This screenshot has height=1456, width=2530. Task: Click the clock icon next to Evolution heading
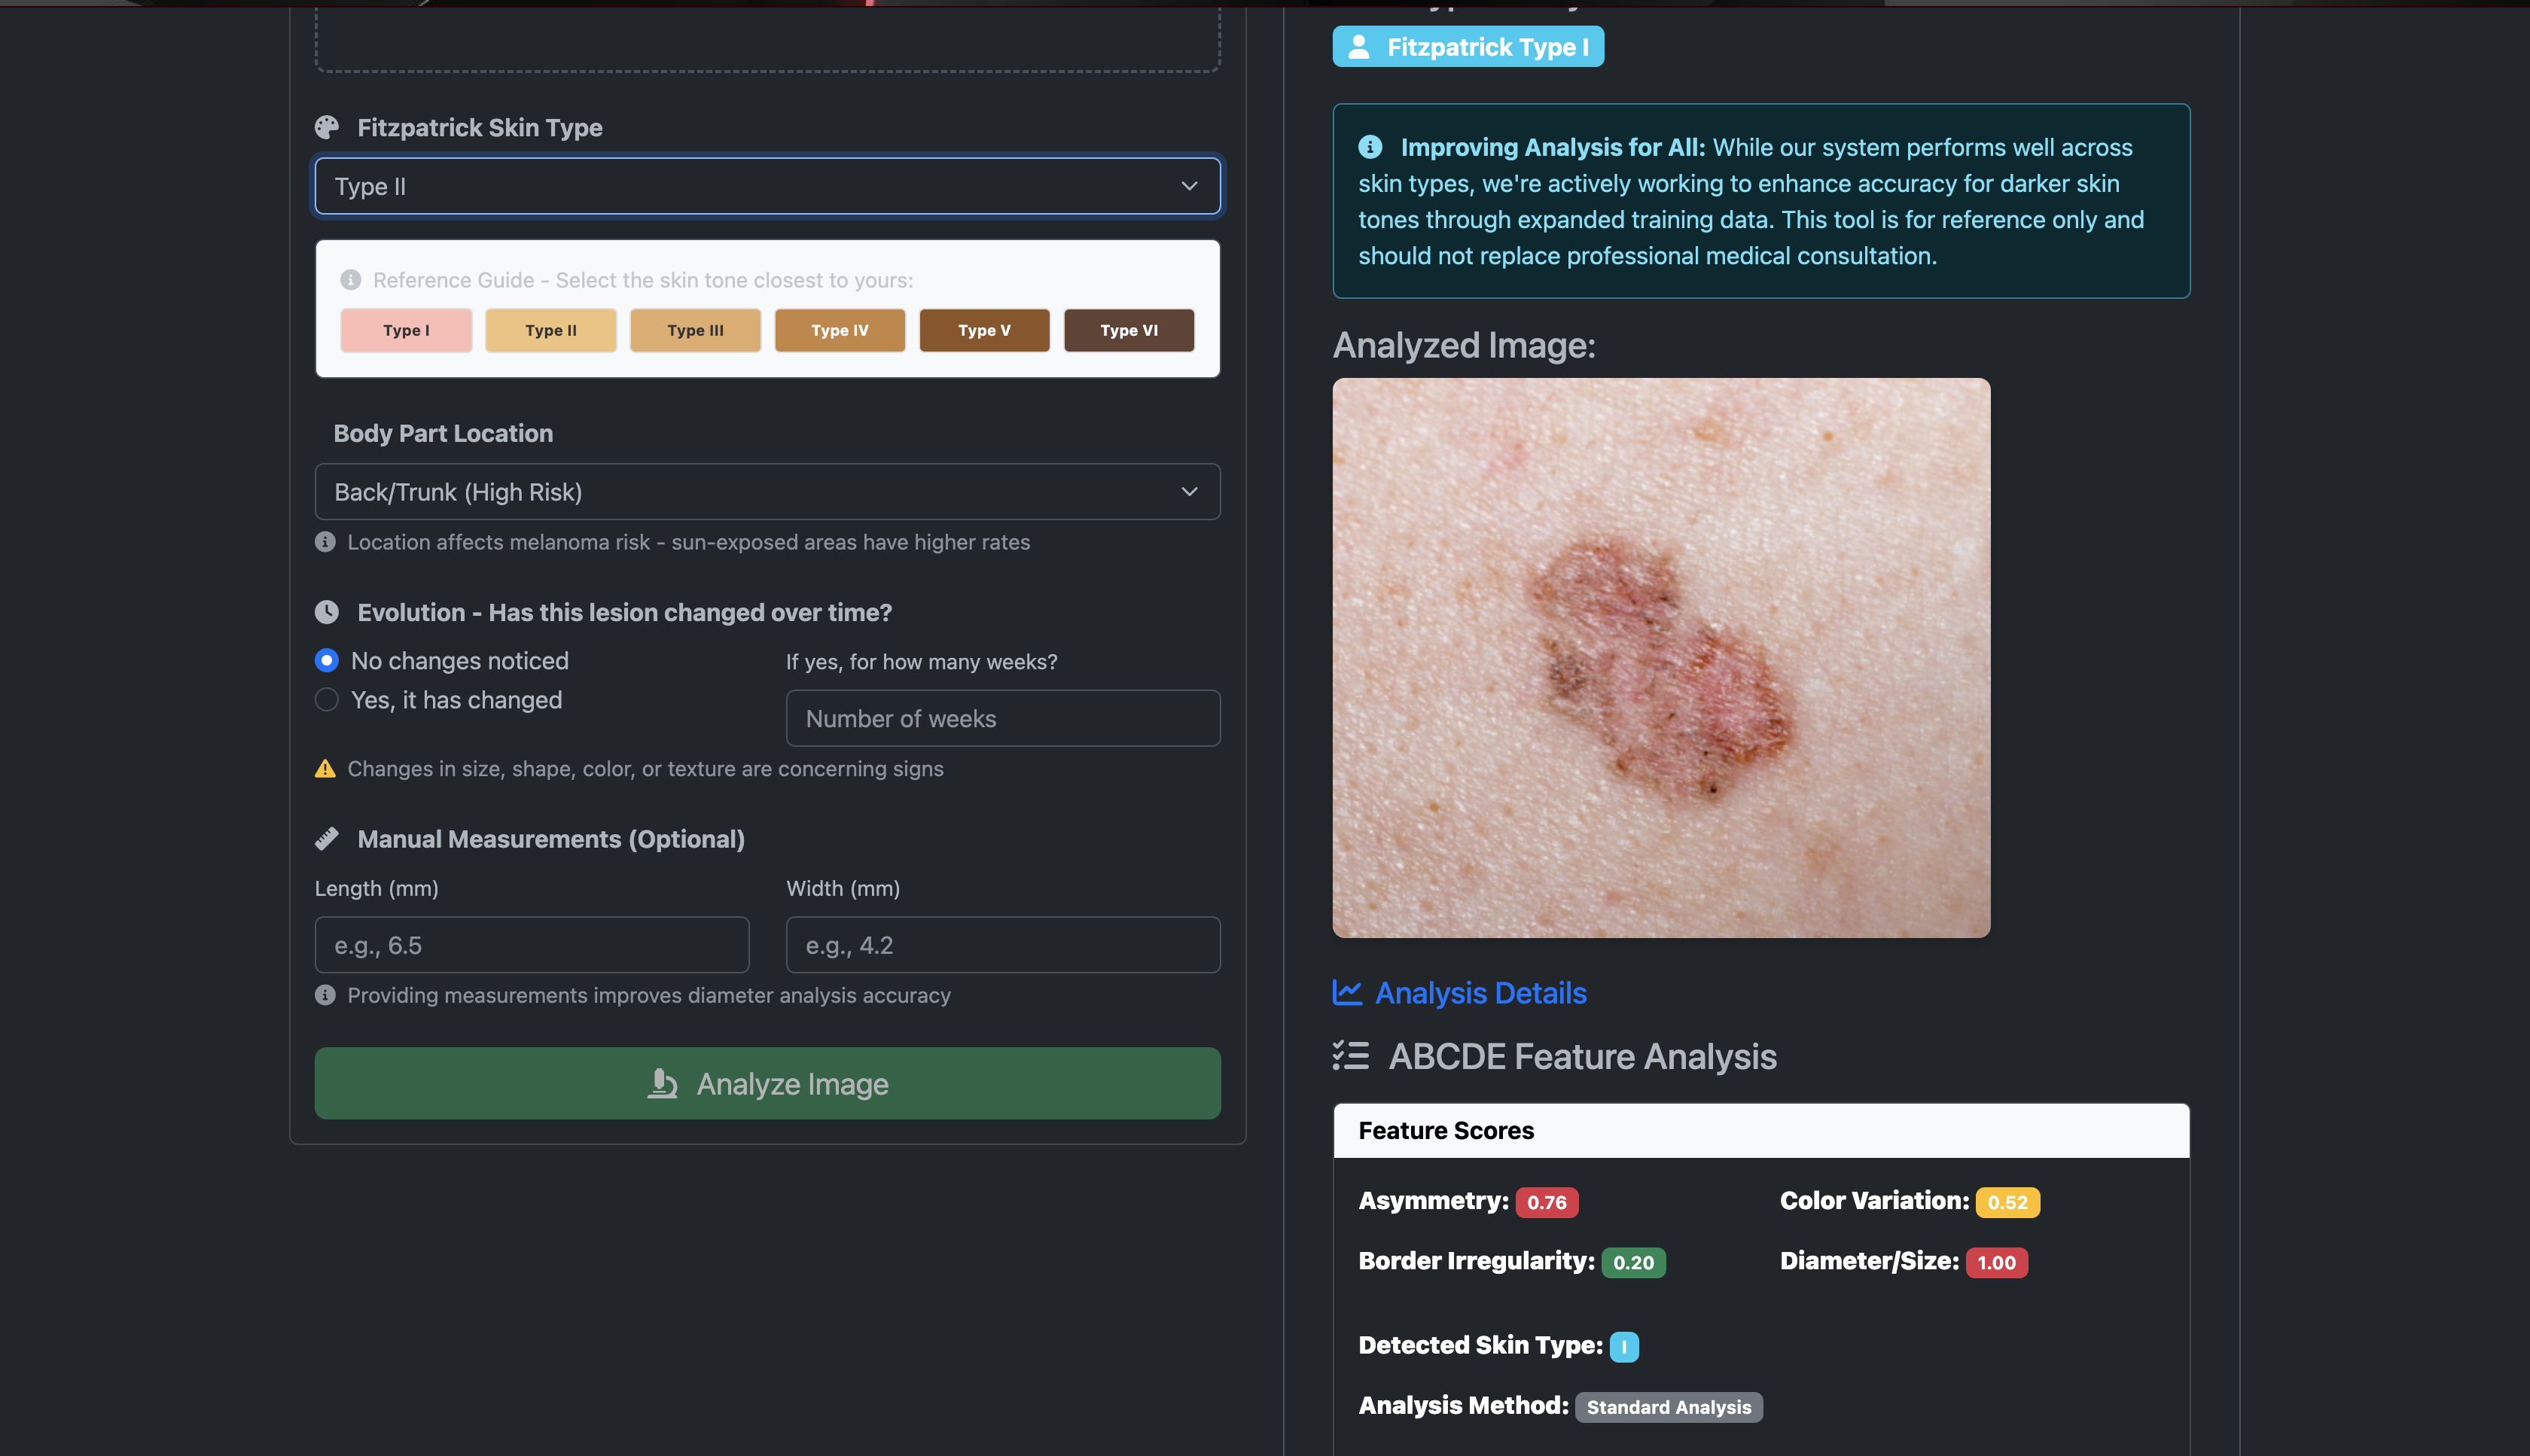coord(327,612)
